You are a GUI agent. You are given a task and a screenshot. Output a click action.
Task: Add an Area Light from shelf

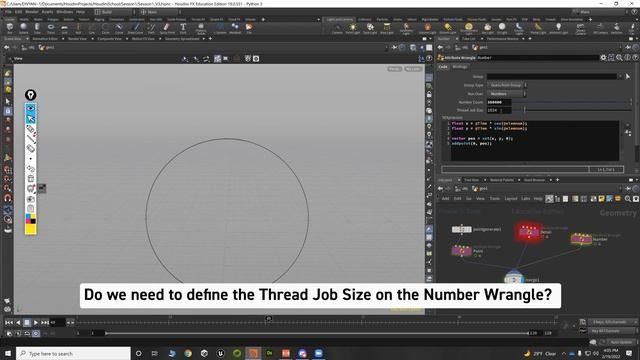(387, 28)
